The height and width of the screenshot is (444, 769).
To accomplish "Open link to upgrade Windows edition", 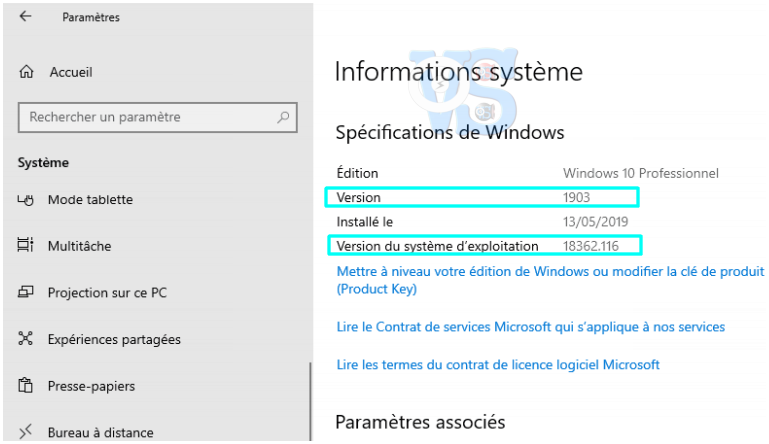I will pos(550,272).
